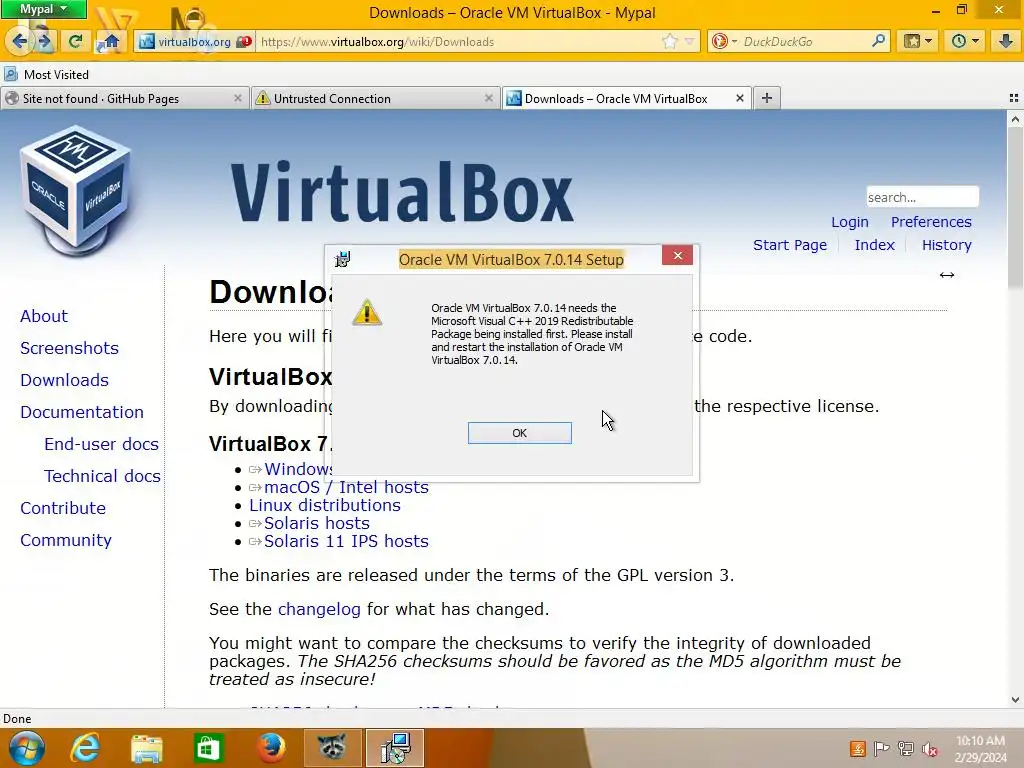Viewport: 1024px width, 768px height.
Task: Open the Preferences link
Action: click(x=931, y=222)
